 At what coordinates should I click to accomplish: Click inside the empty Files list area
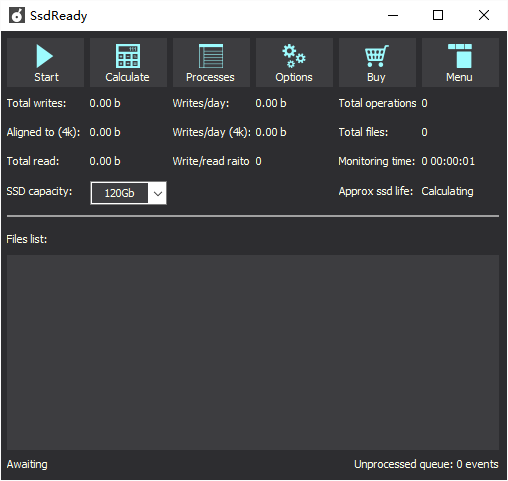tap(253, 352)
